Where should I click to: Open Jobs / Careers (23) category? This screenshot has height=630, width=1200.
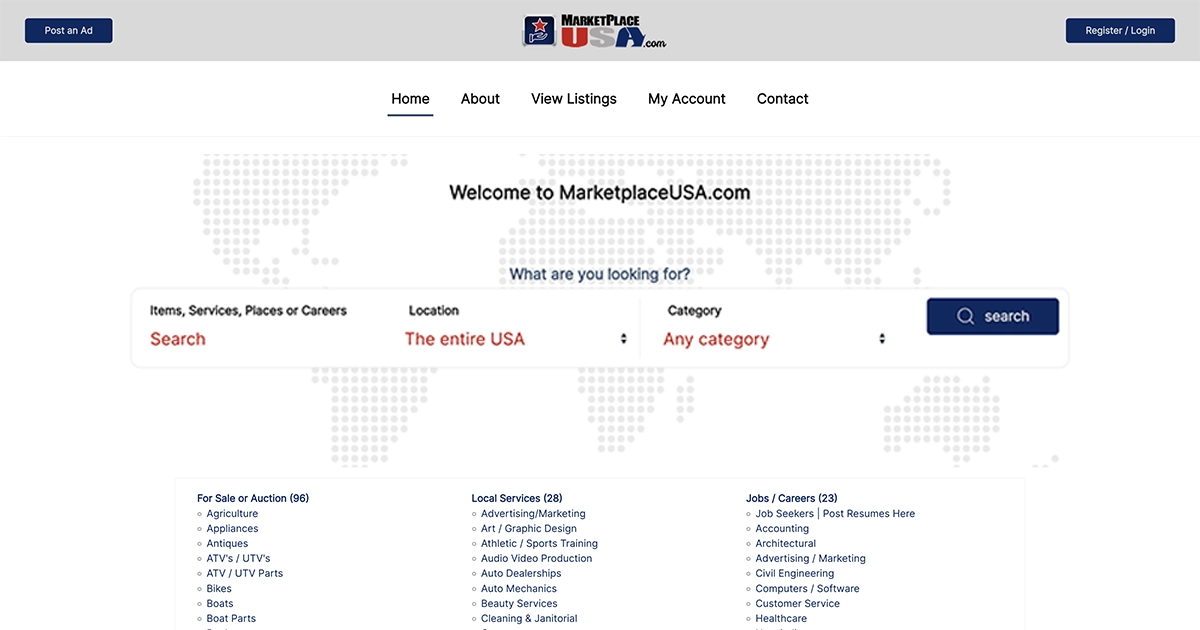pyautogui.click(x=792, y=498)
